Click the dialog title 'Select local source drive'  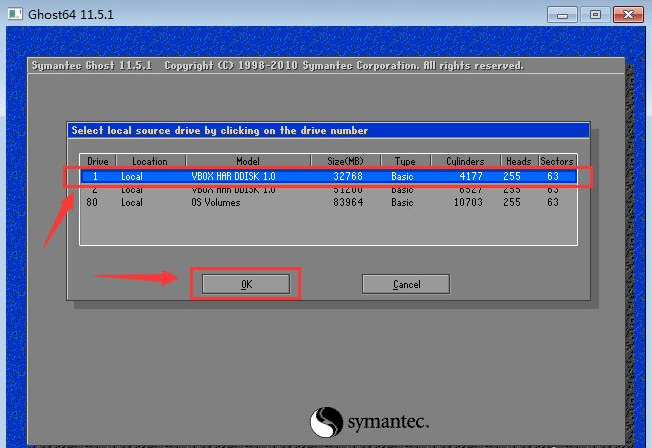coord(220,131)
